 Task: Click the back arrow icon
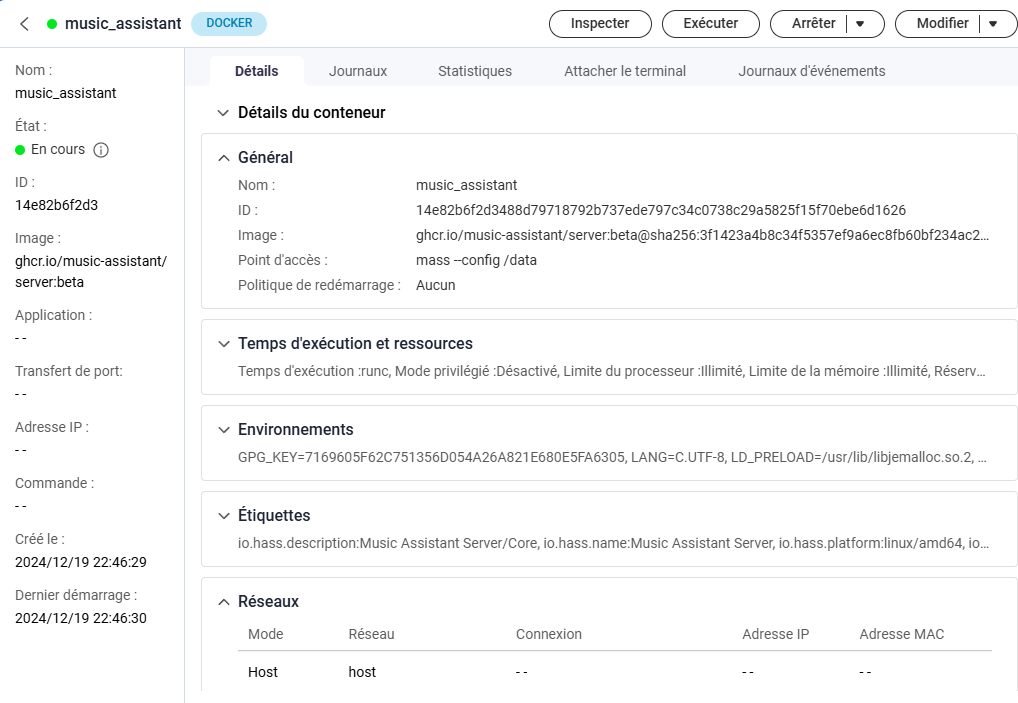point(24,23)
